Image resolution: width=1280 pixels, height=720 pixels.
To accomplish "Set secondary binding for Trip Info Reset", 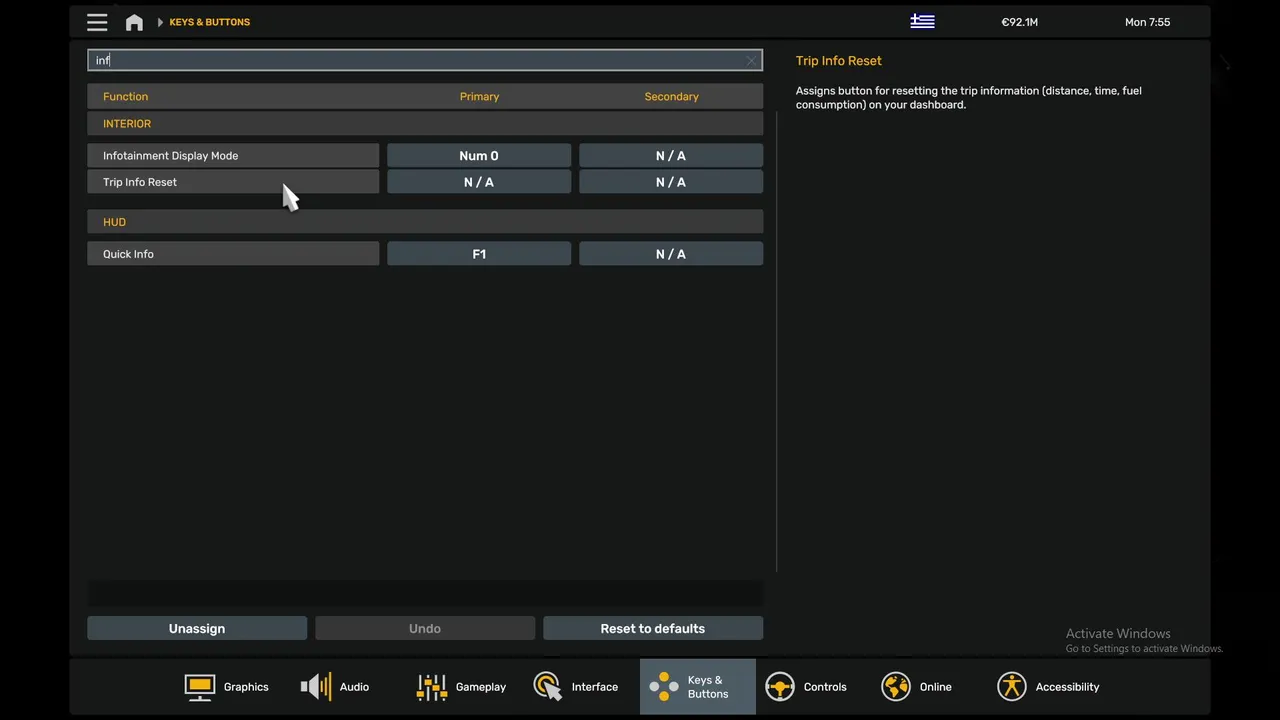I will pos(671,182).
